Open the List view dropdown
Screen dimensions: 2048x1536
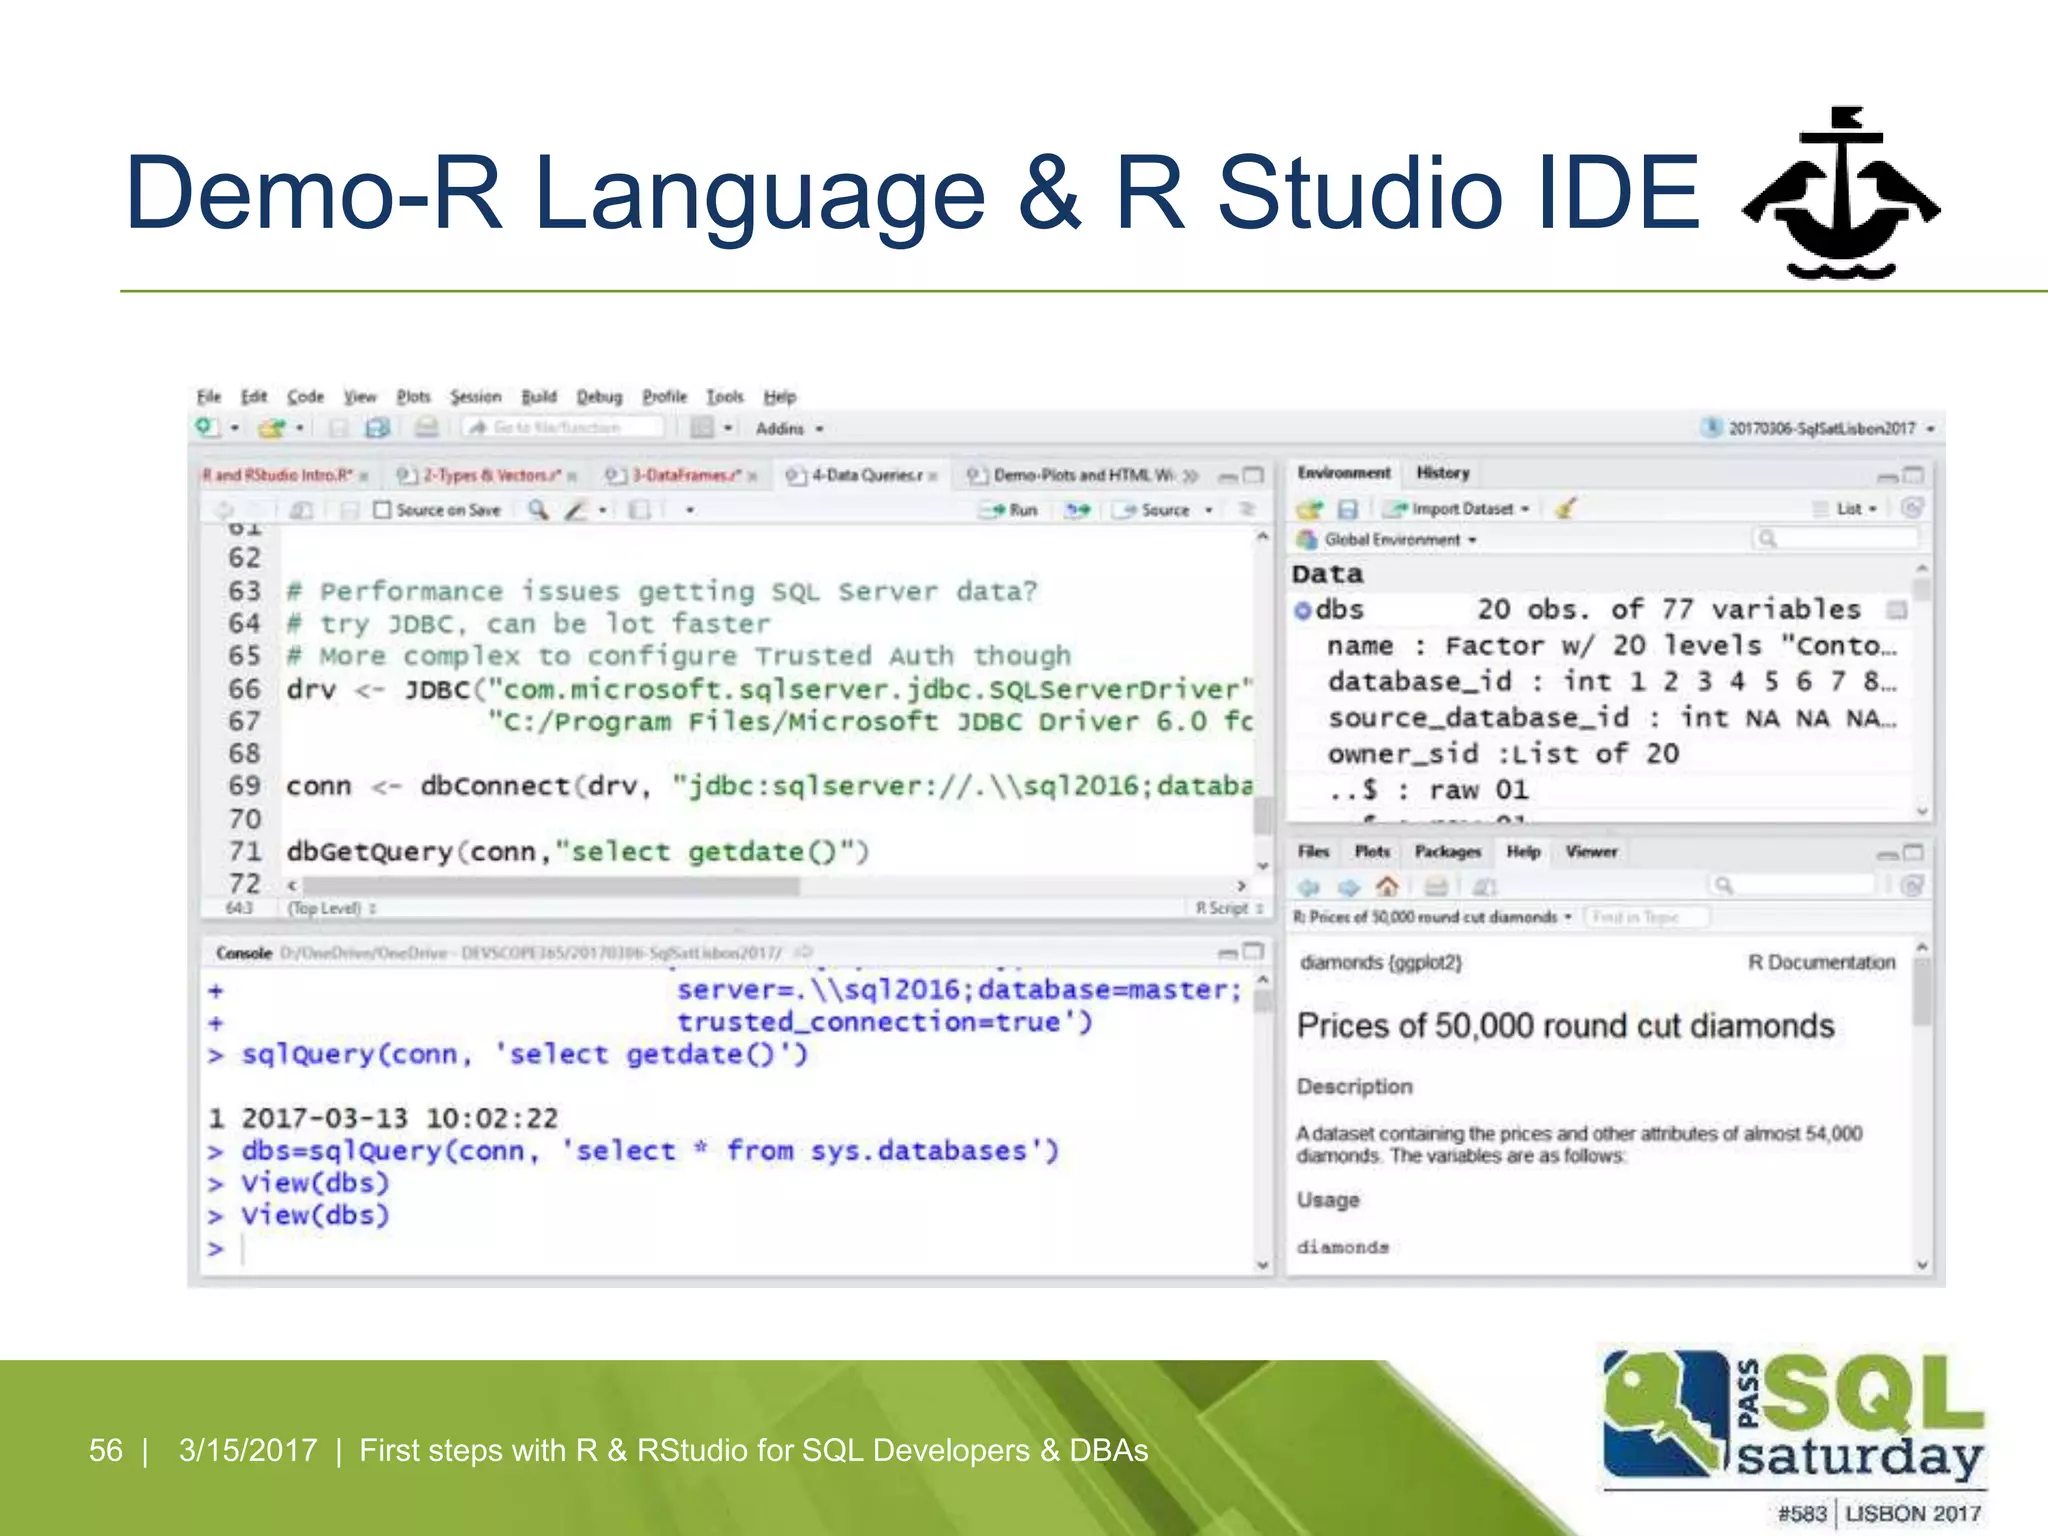click(x=1846, y=509)
